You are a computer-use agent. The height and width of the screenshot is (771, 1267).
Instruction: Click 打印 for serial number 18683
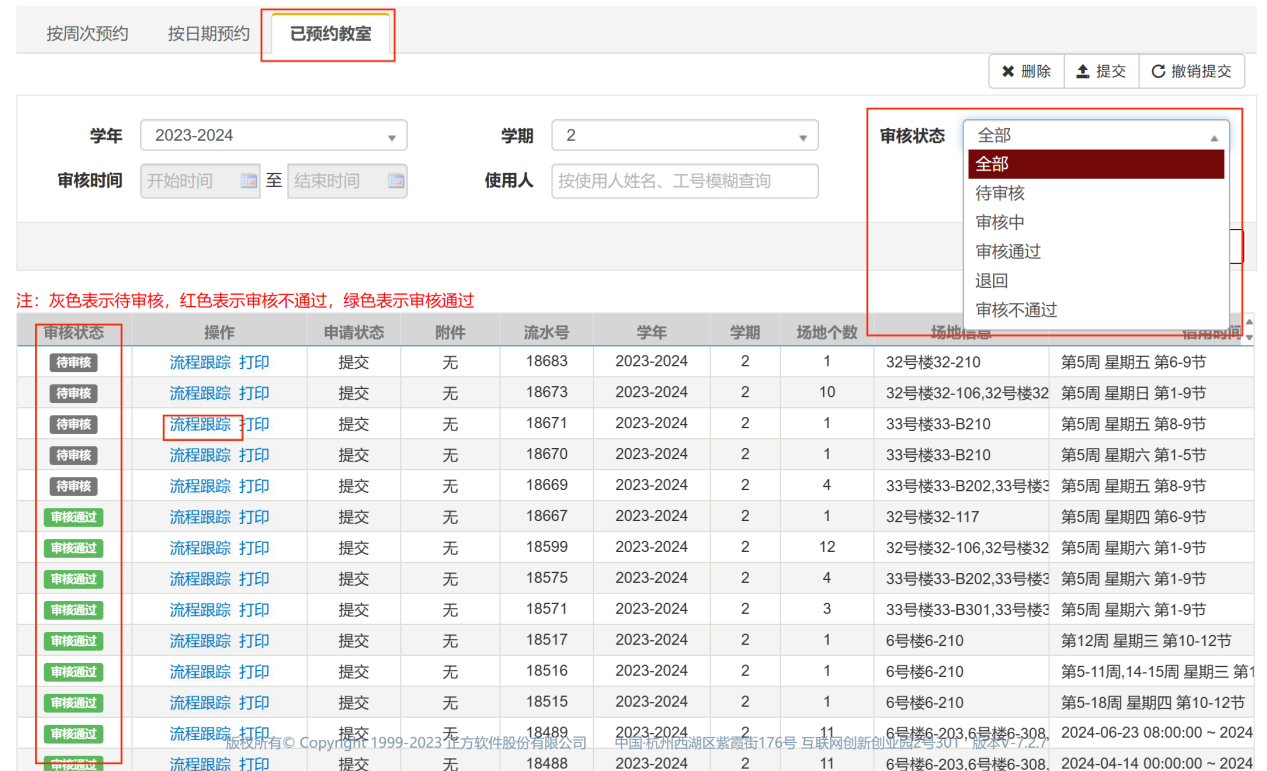click(x=254, y=362)
